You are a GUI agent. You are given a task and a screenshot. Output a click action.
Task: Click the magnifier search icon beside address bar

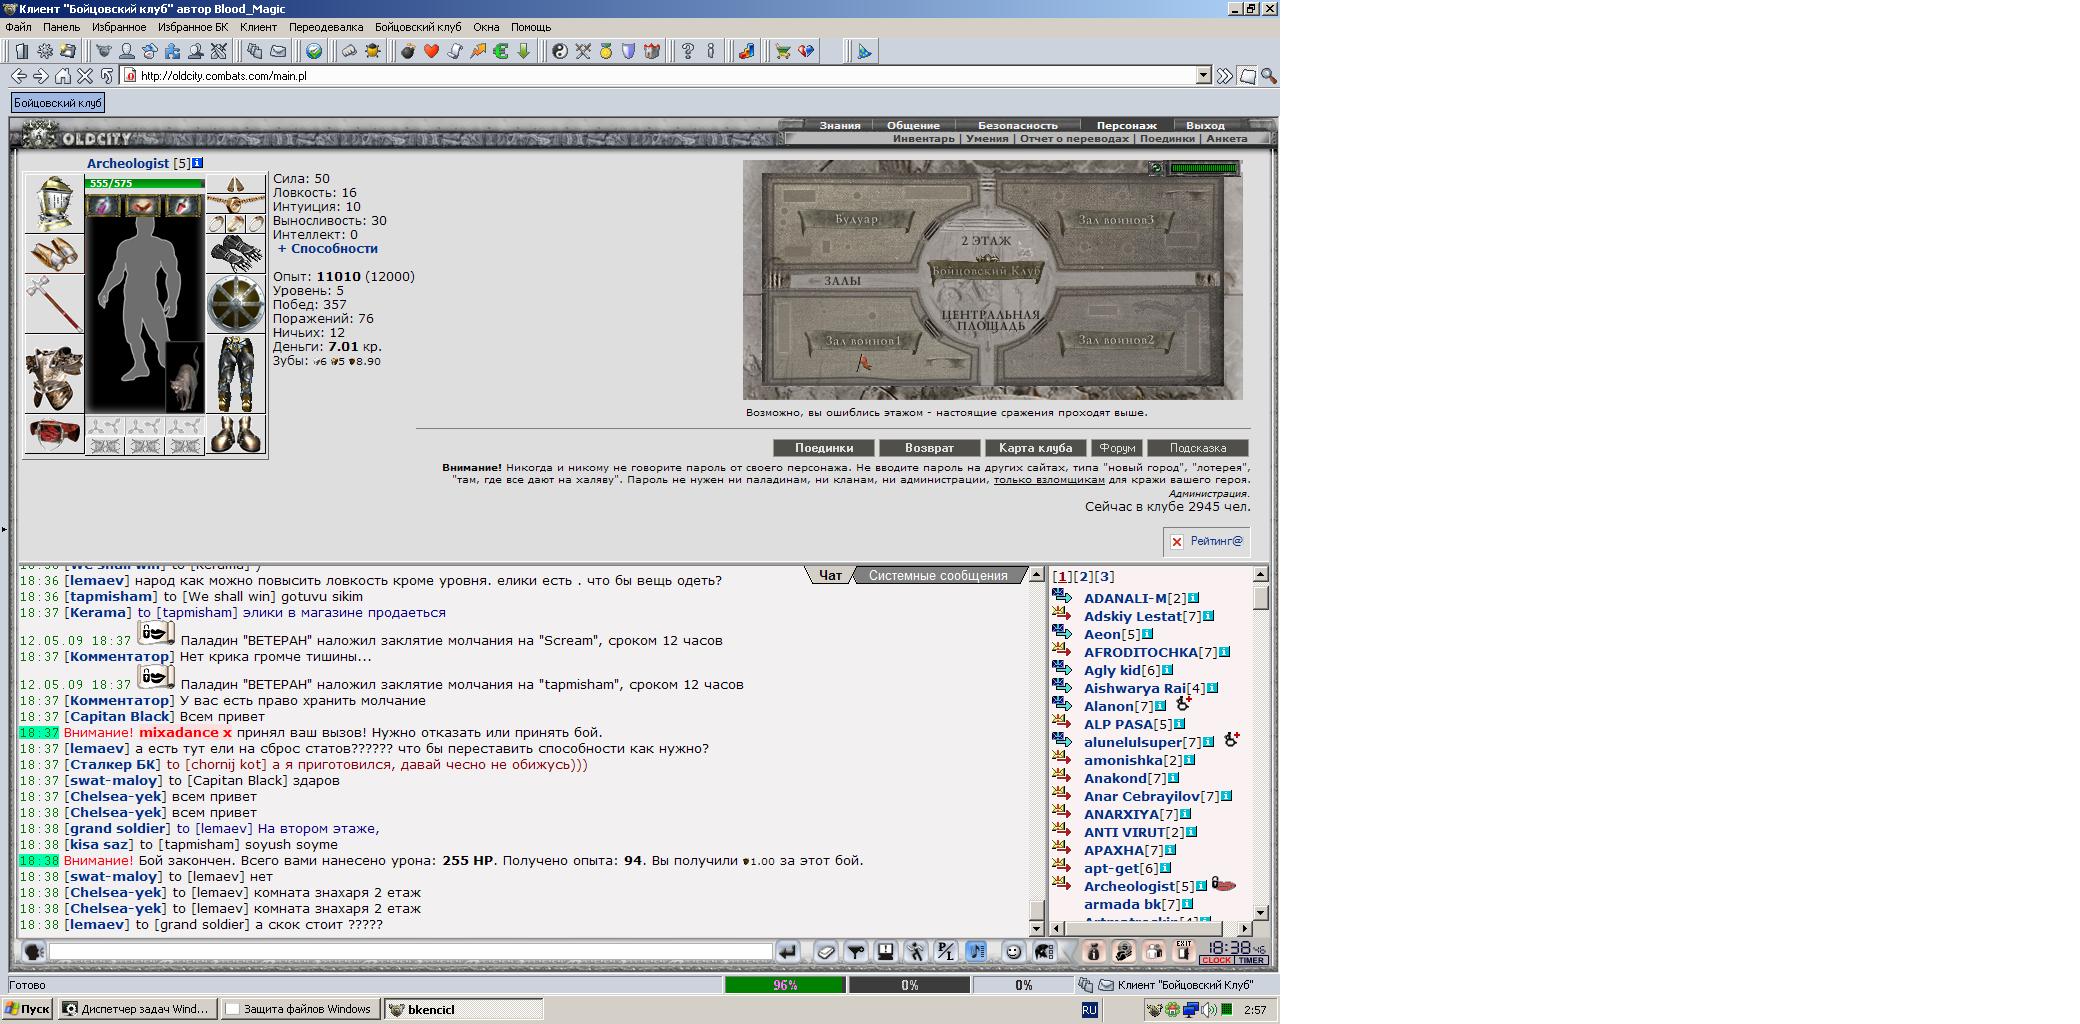tap(1268, 76)
